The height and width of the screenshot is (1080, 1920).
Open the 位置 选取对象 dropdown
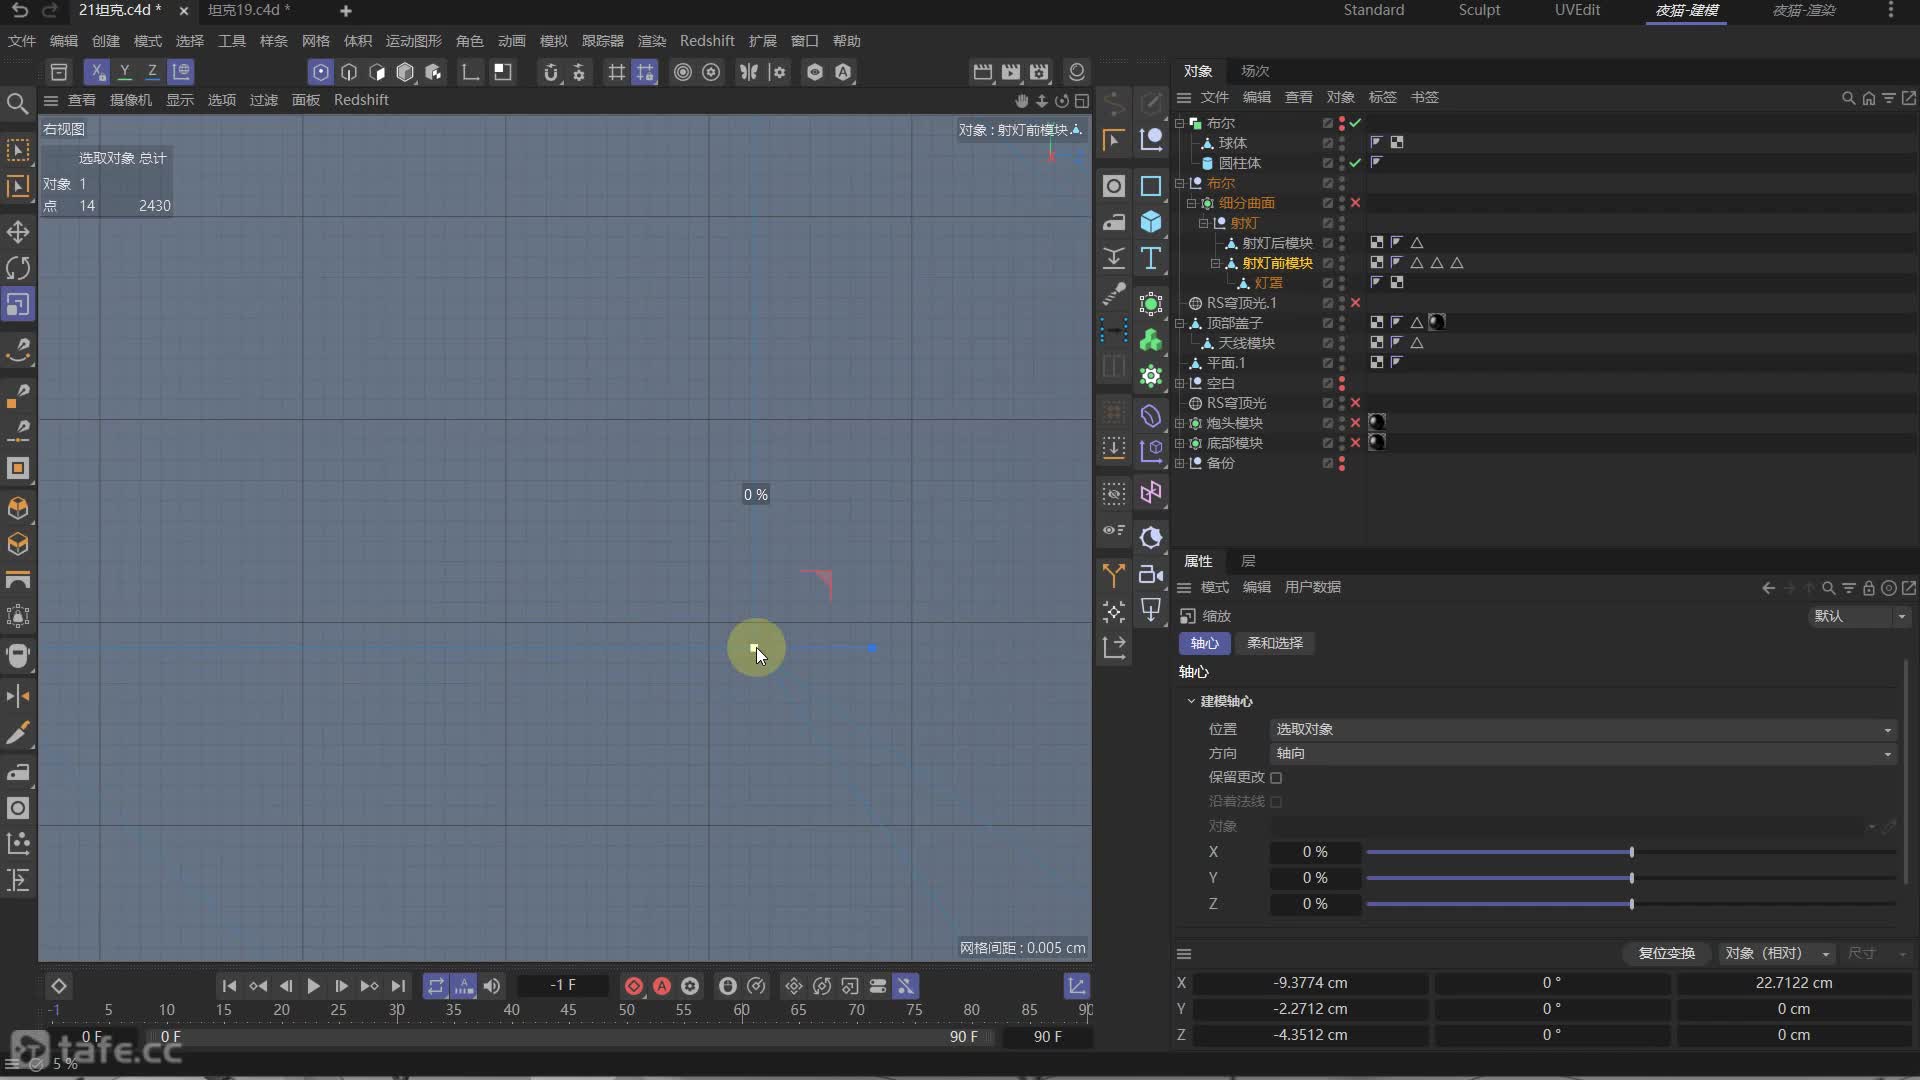pos(1583,729)
